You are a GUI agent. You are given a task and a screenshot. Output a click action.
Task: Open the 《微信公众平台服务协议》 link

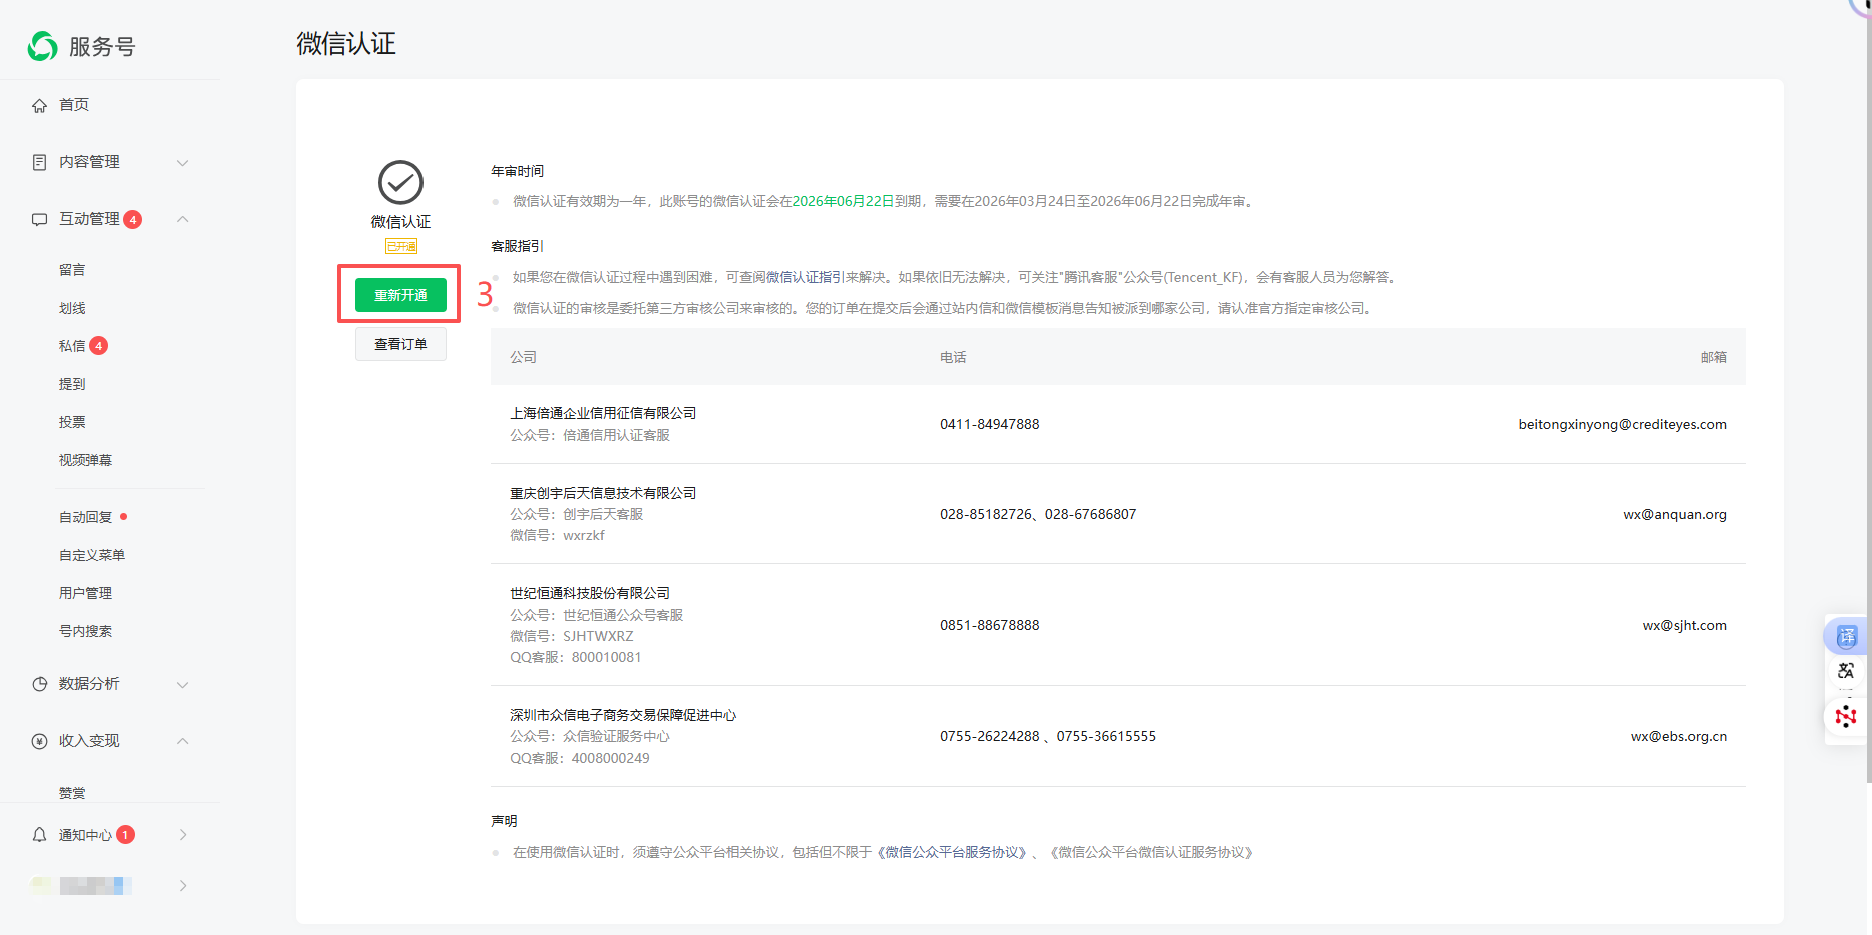tap(951, 852)
